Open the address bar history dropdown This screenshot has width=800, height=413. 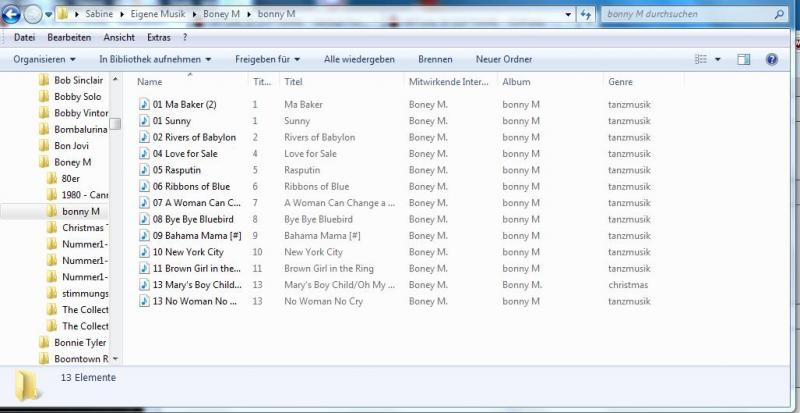click(569, 15)
